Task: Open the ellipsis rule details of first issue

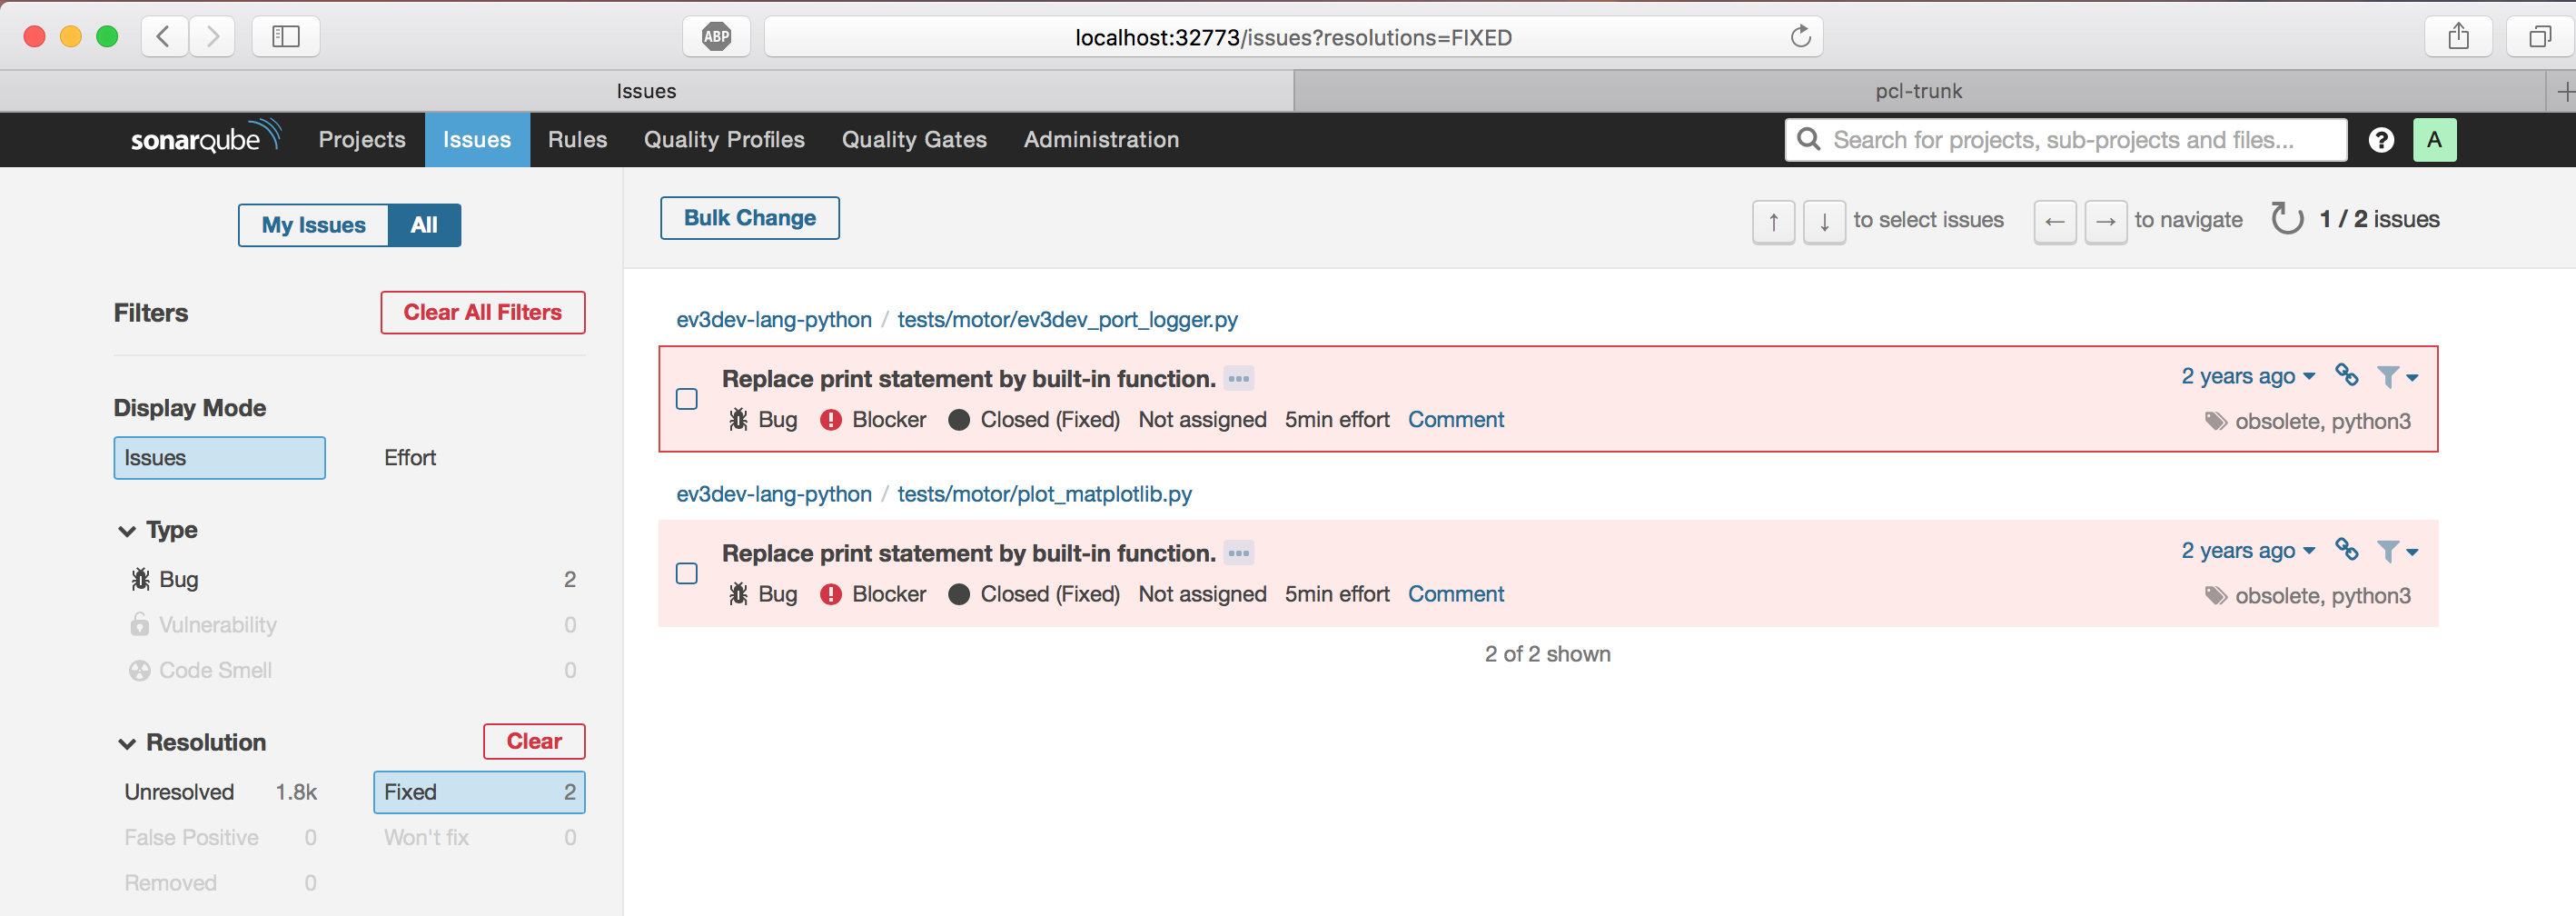Action: pyautogui.click(x=1239, y=379)
